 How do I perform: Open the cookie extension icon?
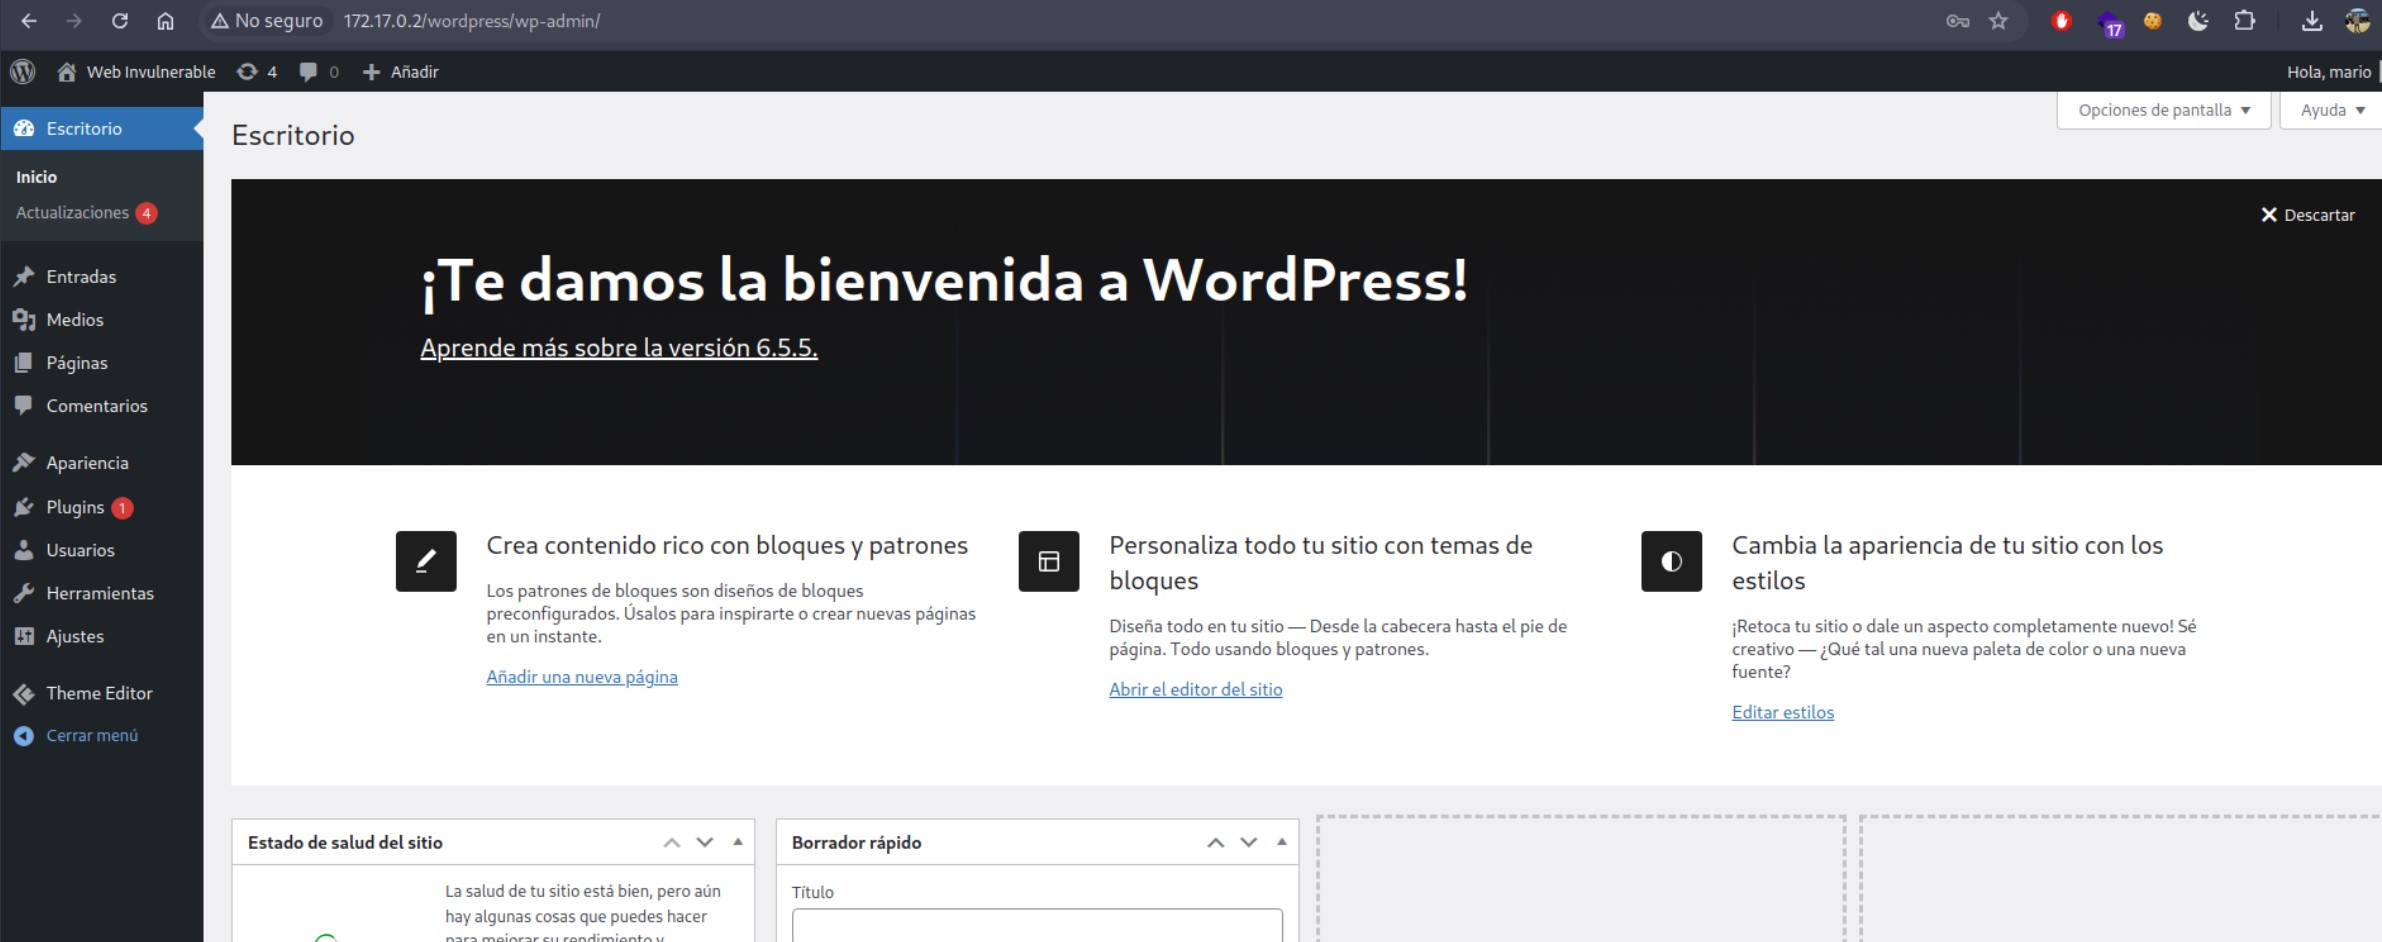[x=2153, y=21]
